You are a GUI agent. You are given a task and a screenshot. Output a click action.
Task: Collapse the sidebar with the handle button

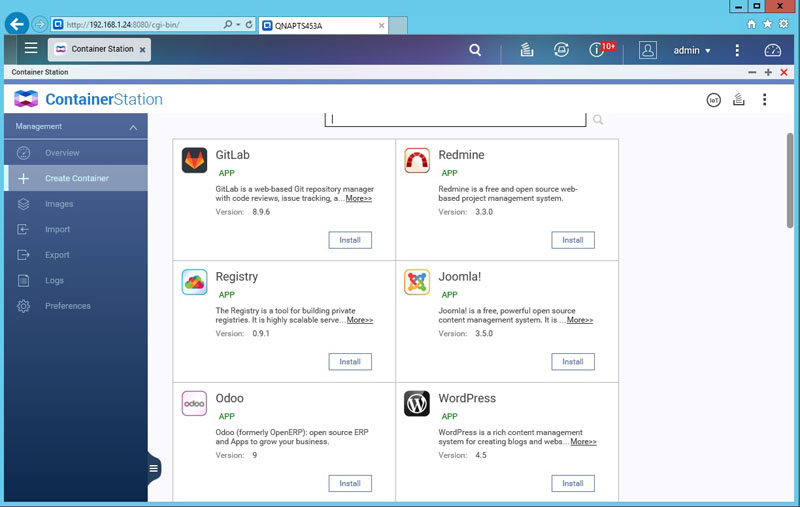[154, 468]
